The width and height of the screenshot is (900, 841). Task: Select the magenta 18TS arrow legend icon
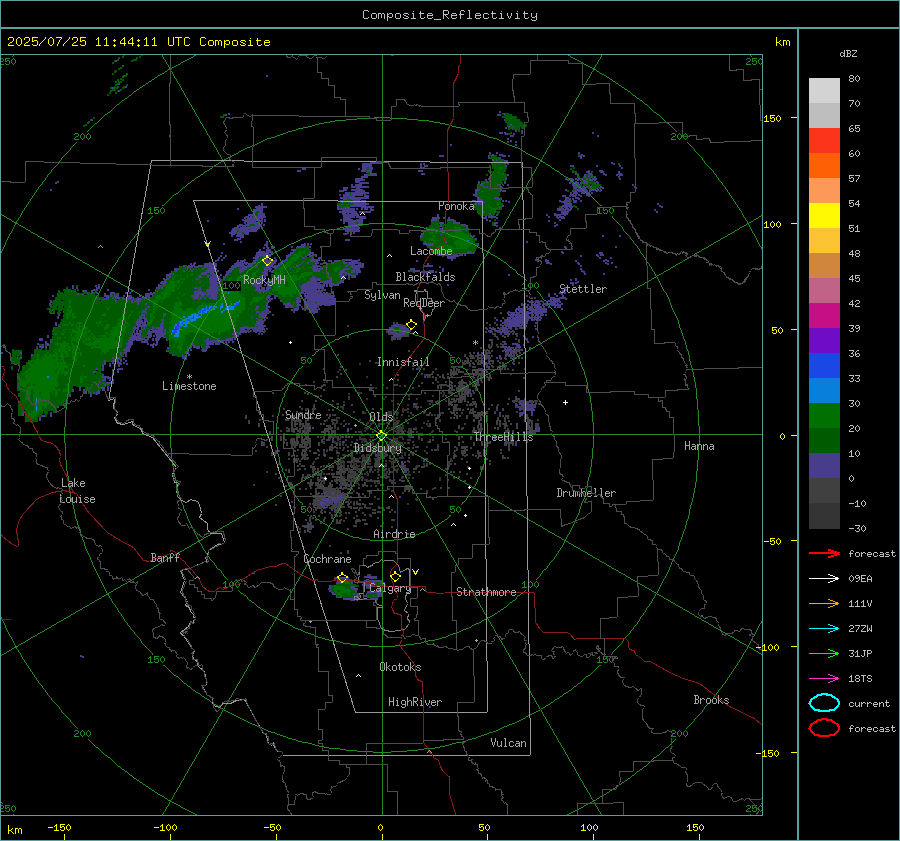tap(824, 679)
